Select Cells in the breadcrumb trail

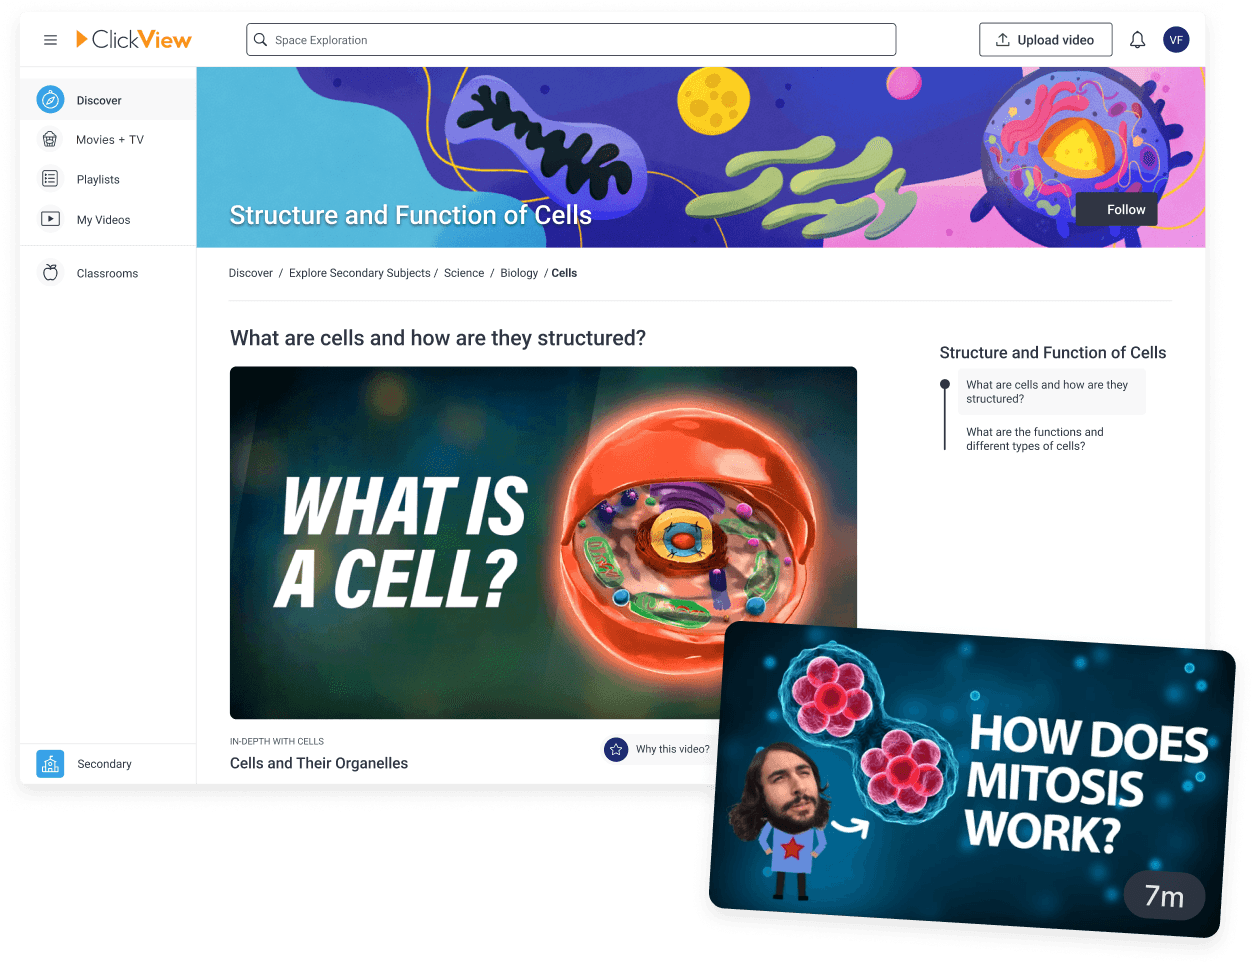click(564, 272)
